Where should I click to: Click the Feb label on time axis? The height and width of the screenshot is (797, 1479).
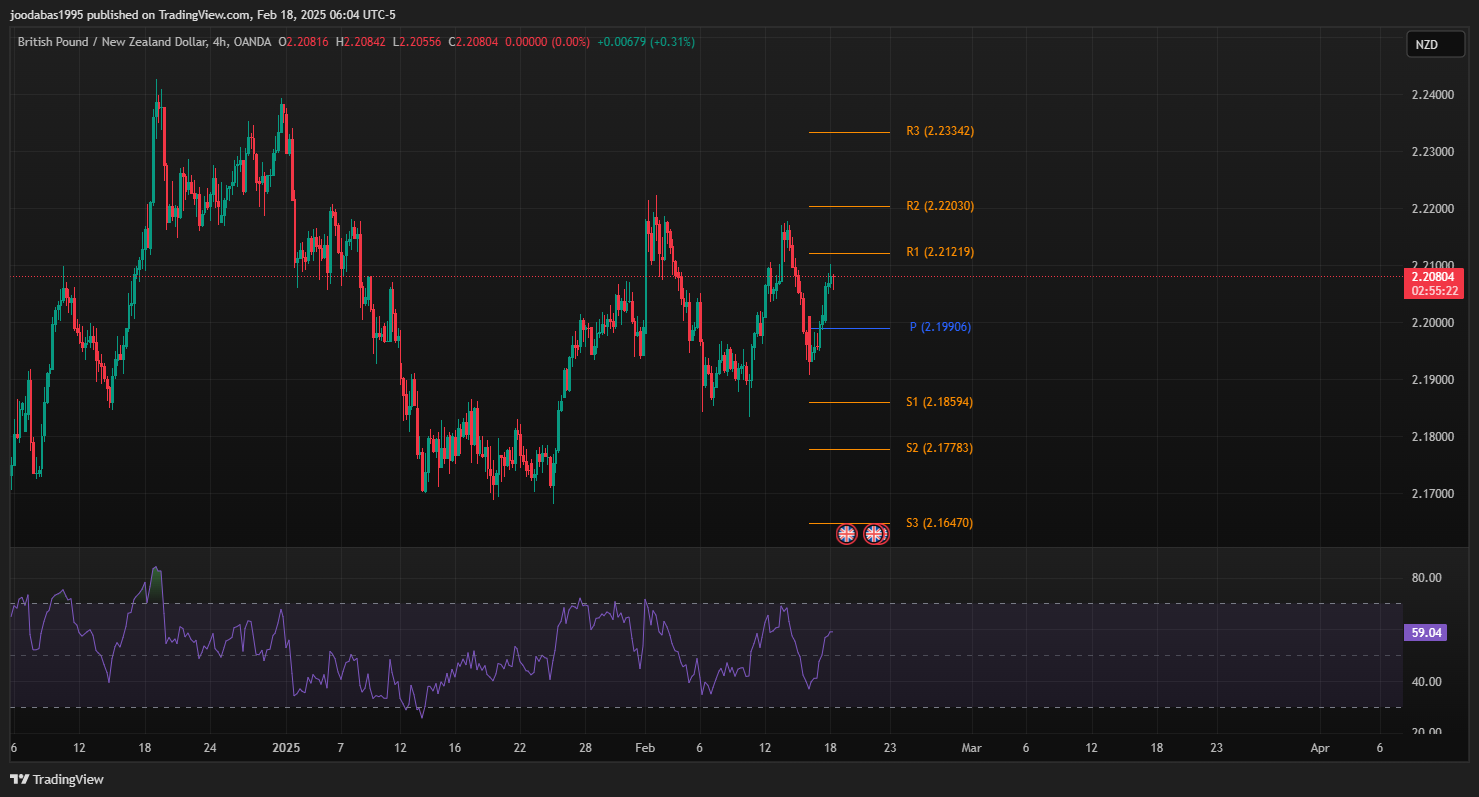pos(645,748)
